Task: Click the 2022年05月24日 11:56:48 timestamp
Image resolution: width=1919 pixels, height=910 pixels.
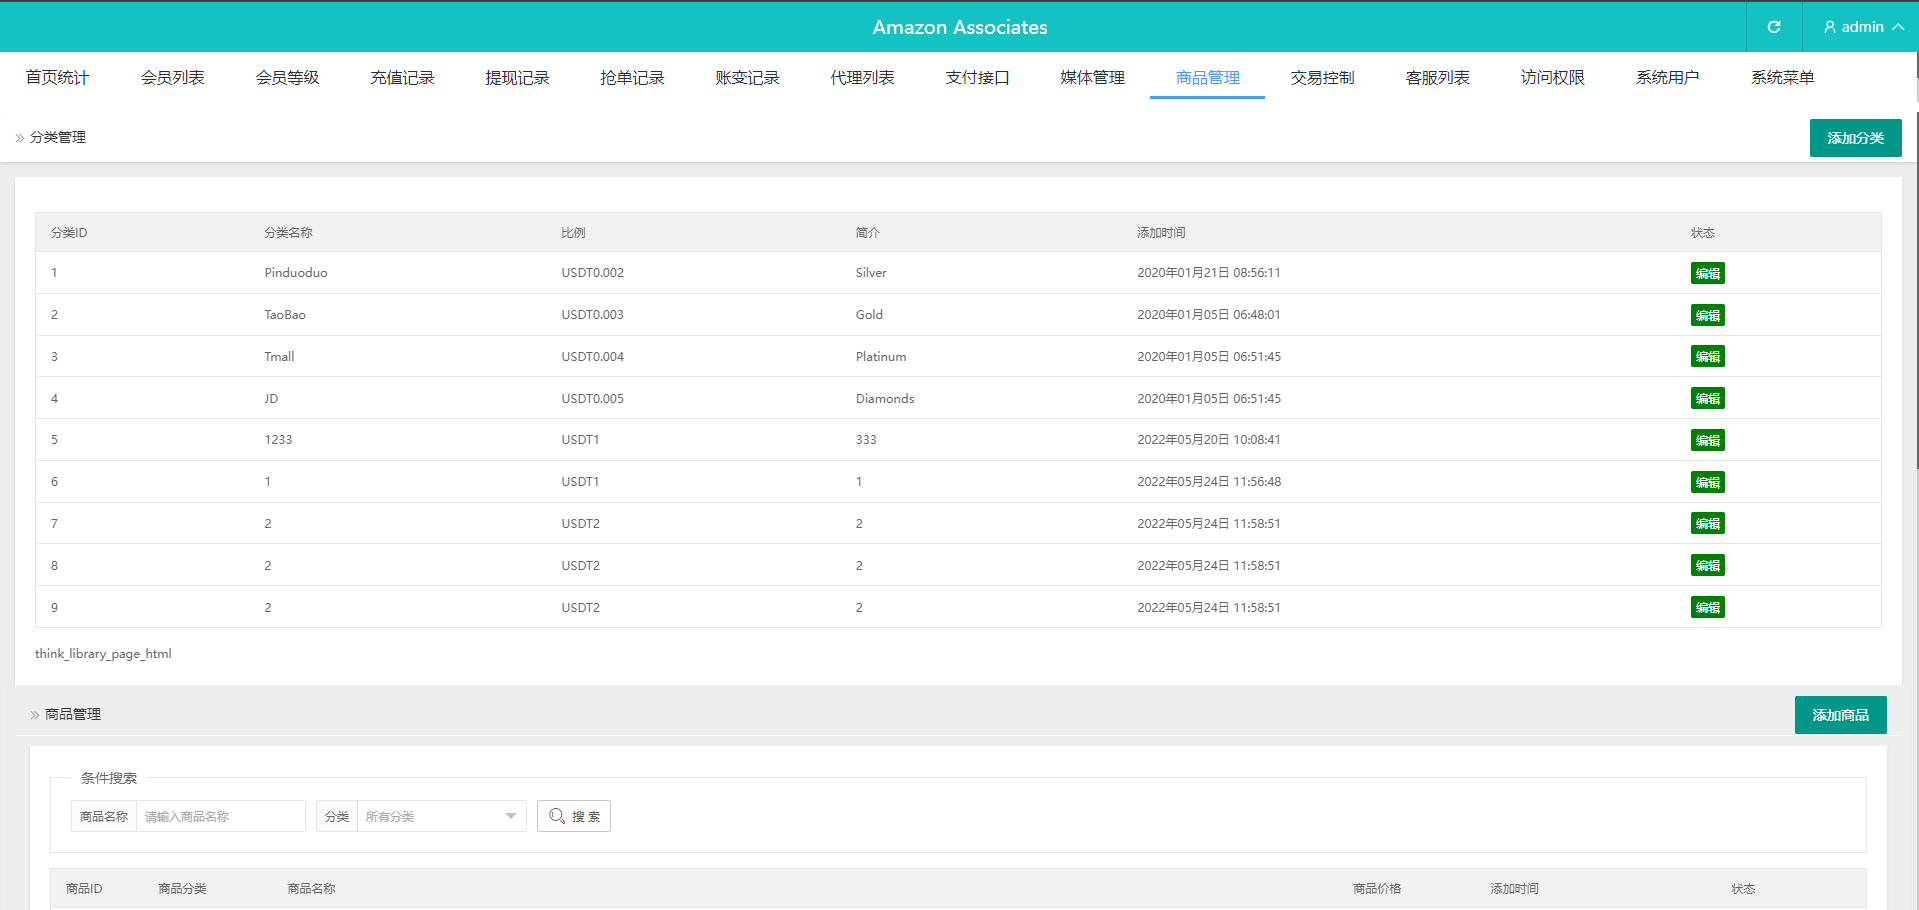Action: [1209, 481]
